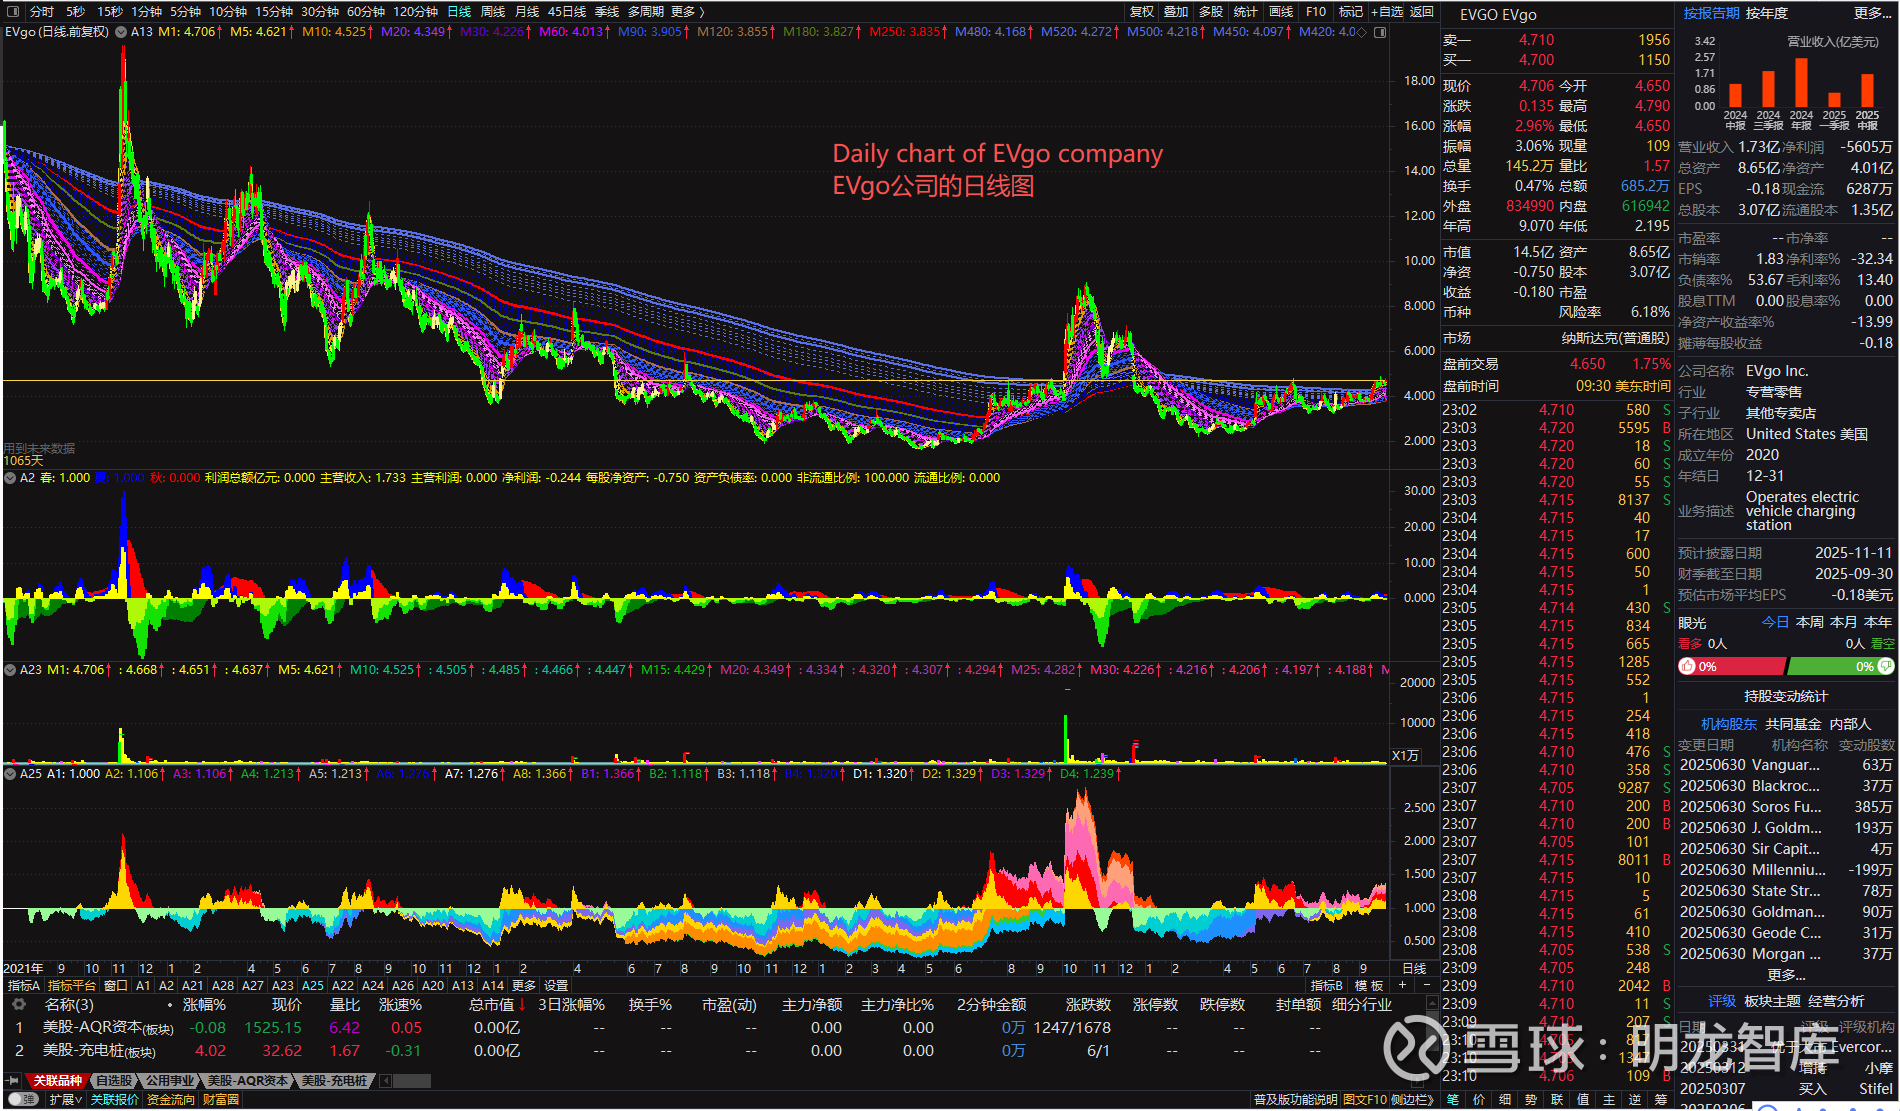Click the round indicator icon beside EVgo chart title
1900x1111 pixels.
[x=121, y=32]
